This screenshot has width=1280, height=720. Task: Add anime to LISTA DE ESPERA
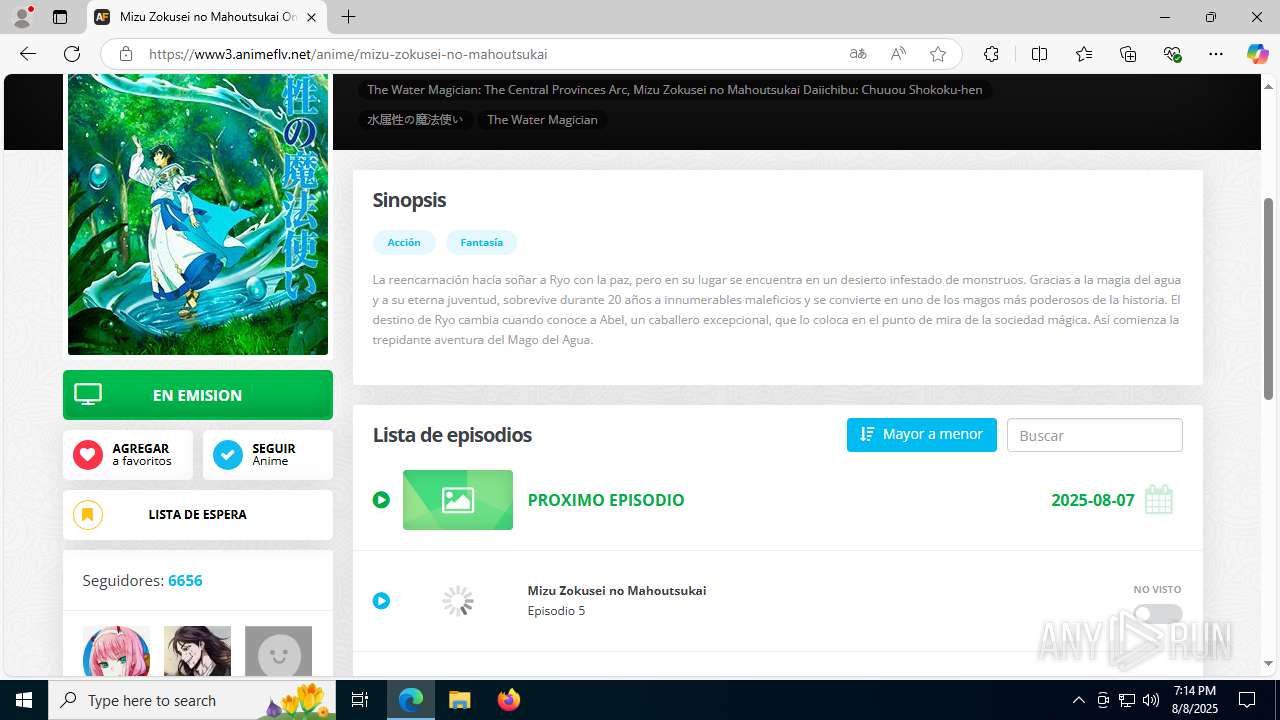(x=198, y=515)
